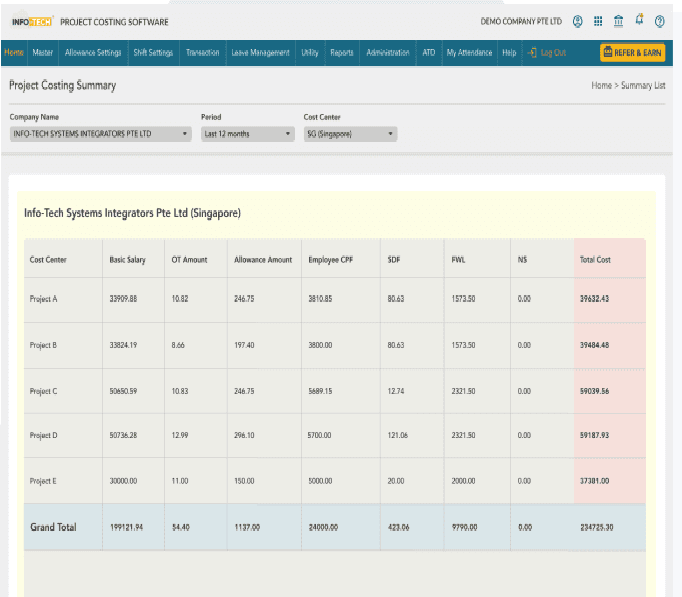
Task: Click the Employee CPF column header
Action: pos(331,260)
